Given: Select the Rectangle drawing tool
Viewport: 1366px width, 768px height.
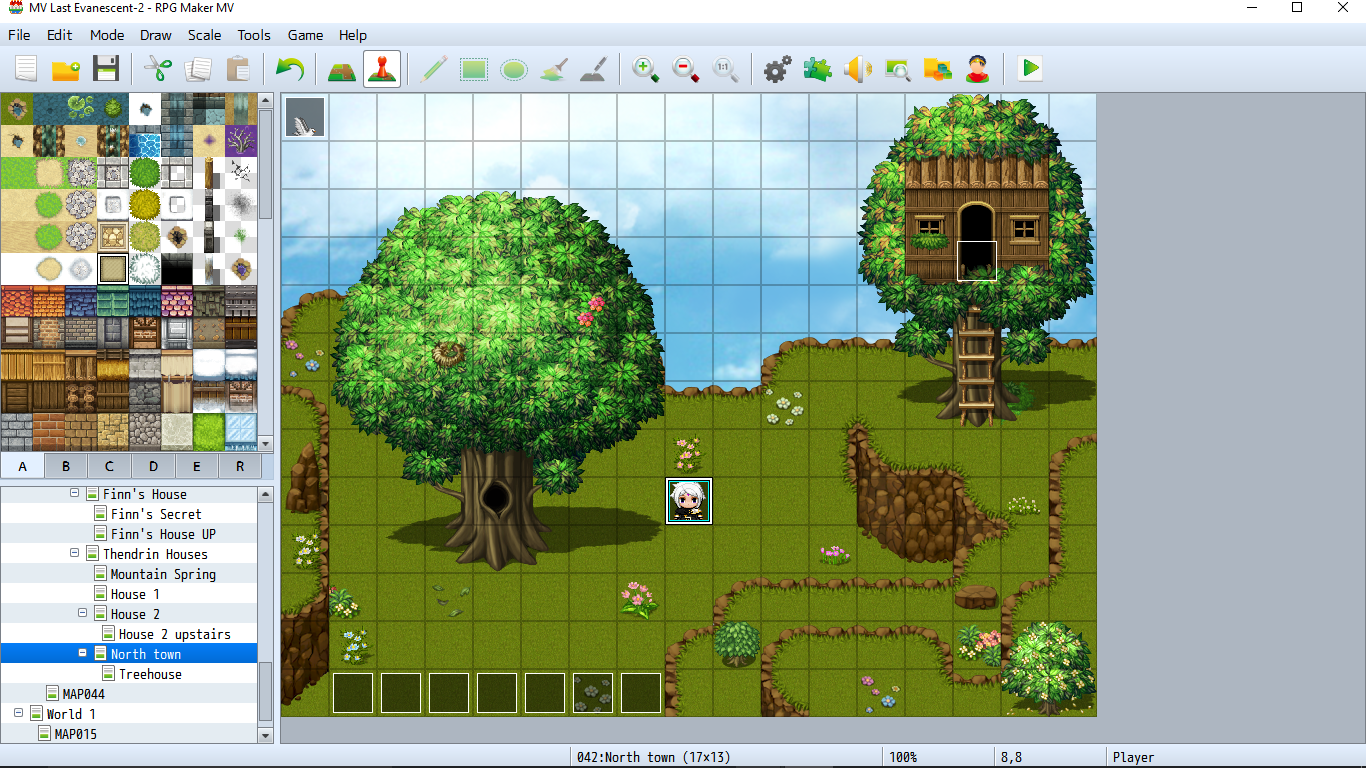Looking at the screenshot, I should click(x=474, y=69).
